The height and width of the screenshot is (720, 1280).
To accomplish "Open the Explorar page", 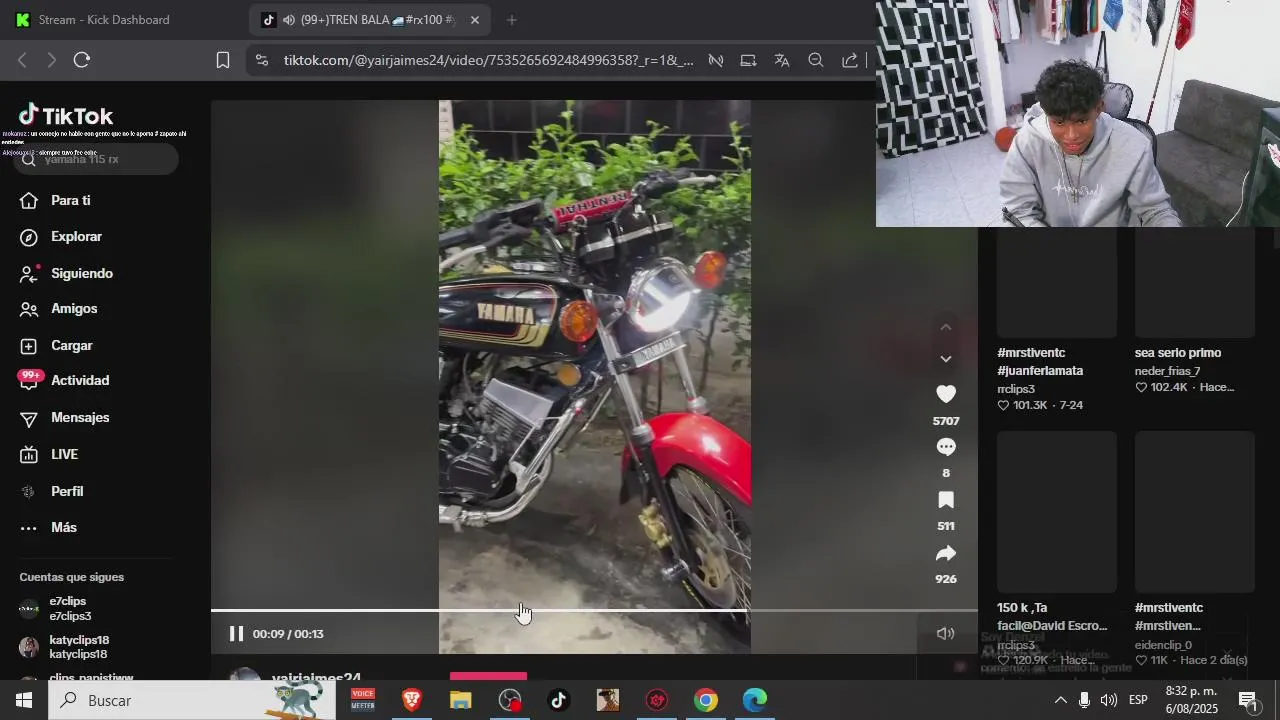I will pos(76,237).
